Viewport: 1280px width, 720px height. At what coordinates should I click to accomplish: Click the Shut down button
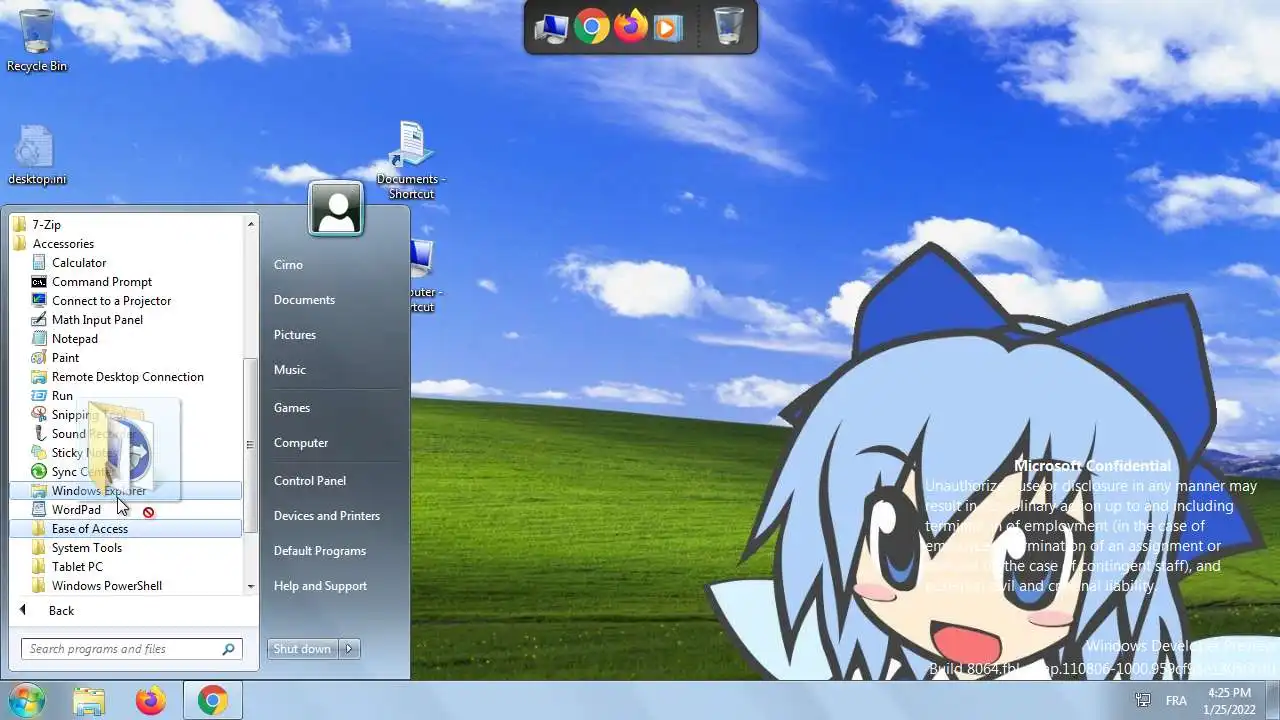point(303,649)
